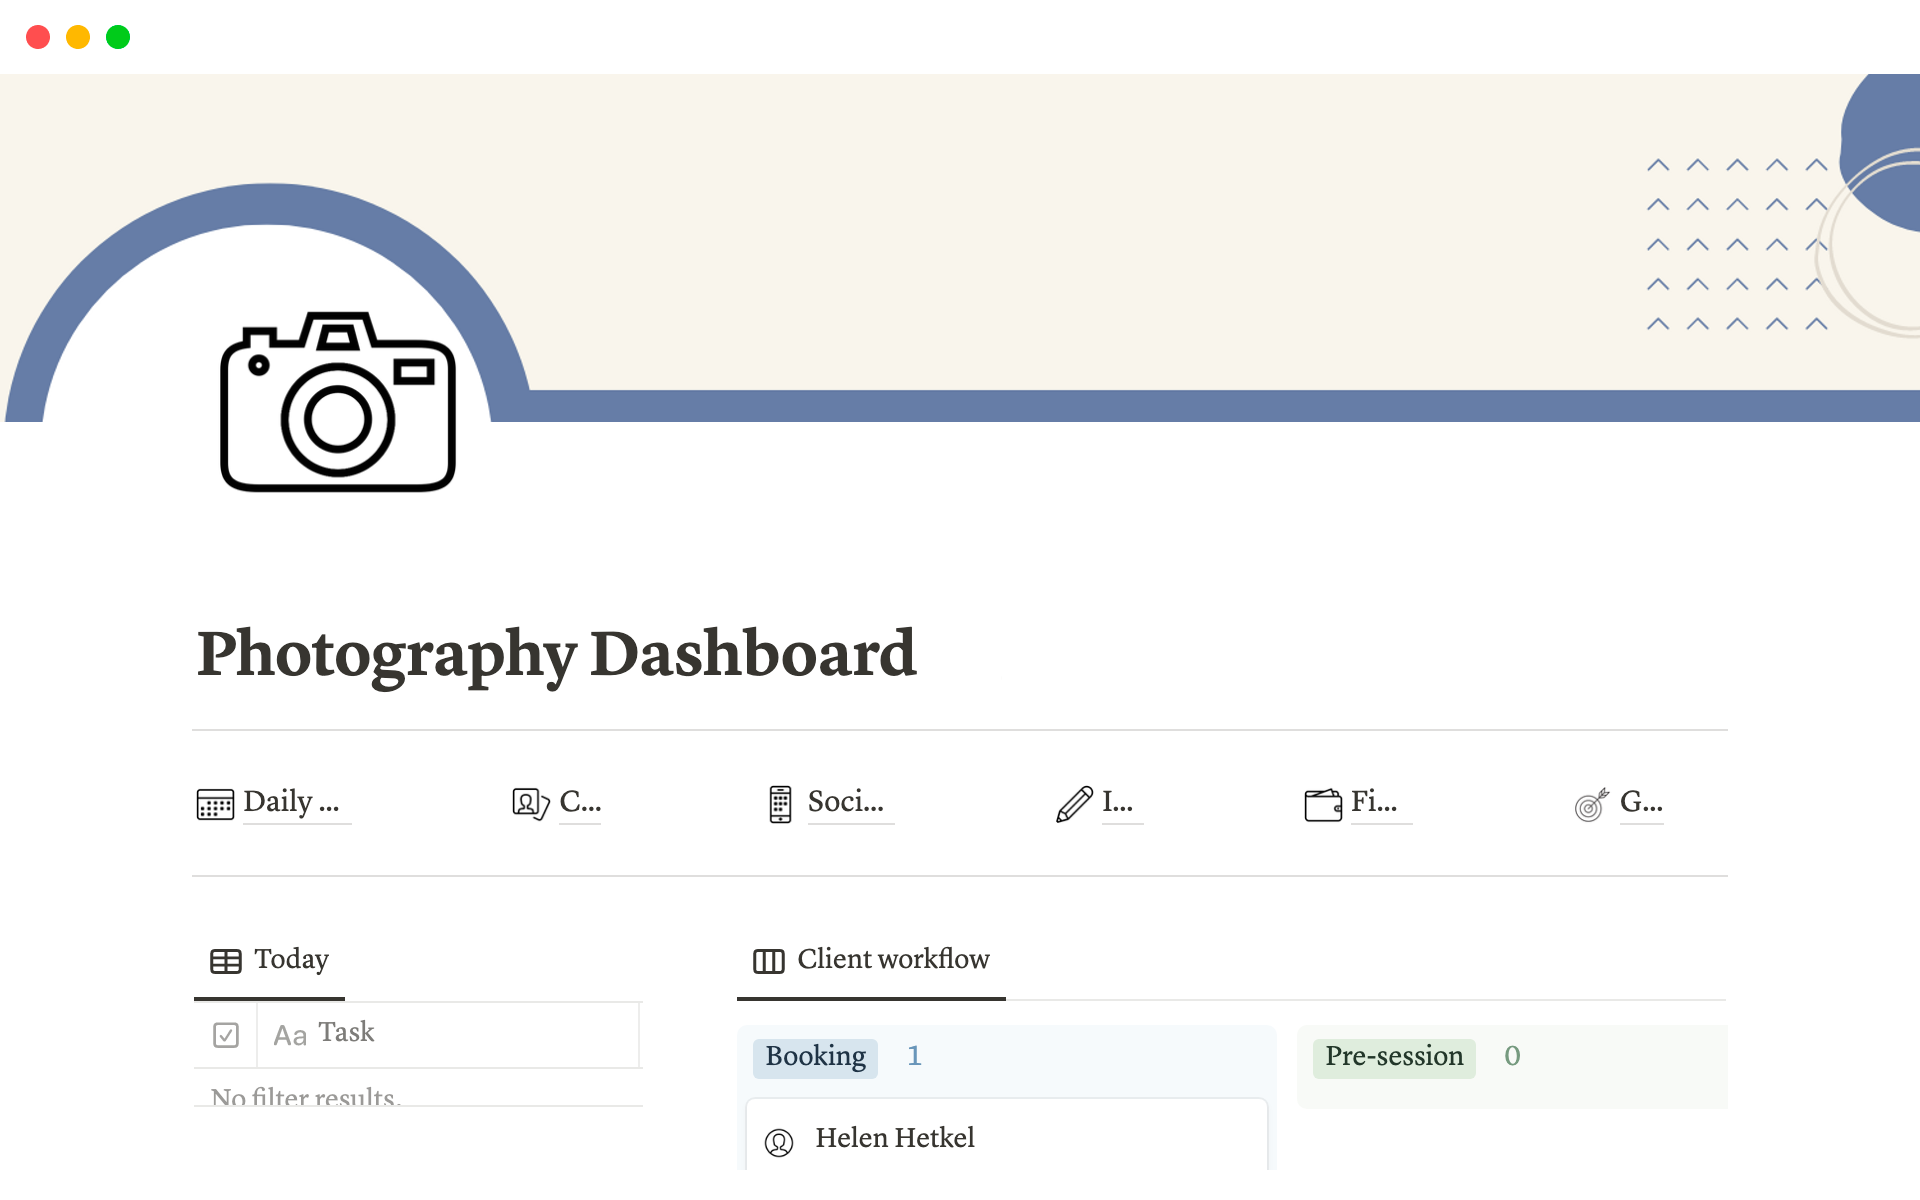The width and height of the screenshot is (1920, 1200).
Task: Click the checkbox column header icon
Action: 226,1034
